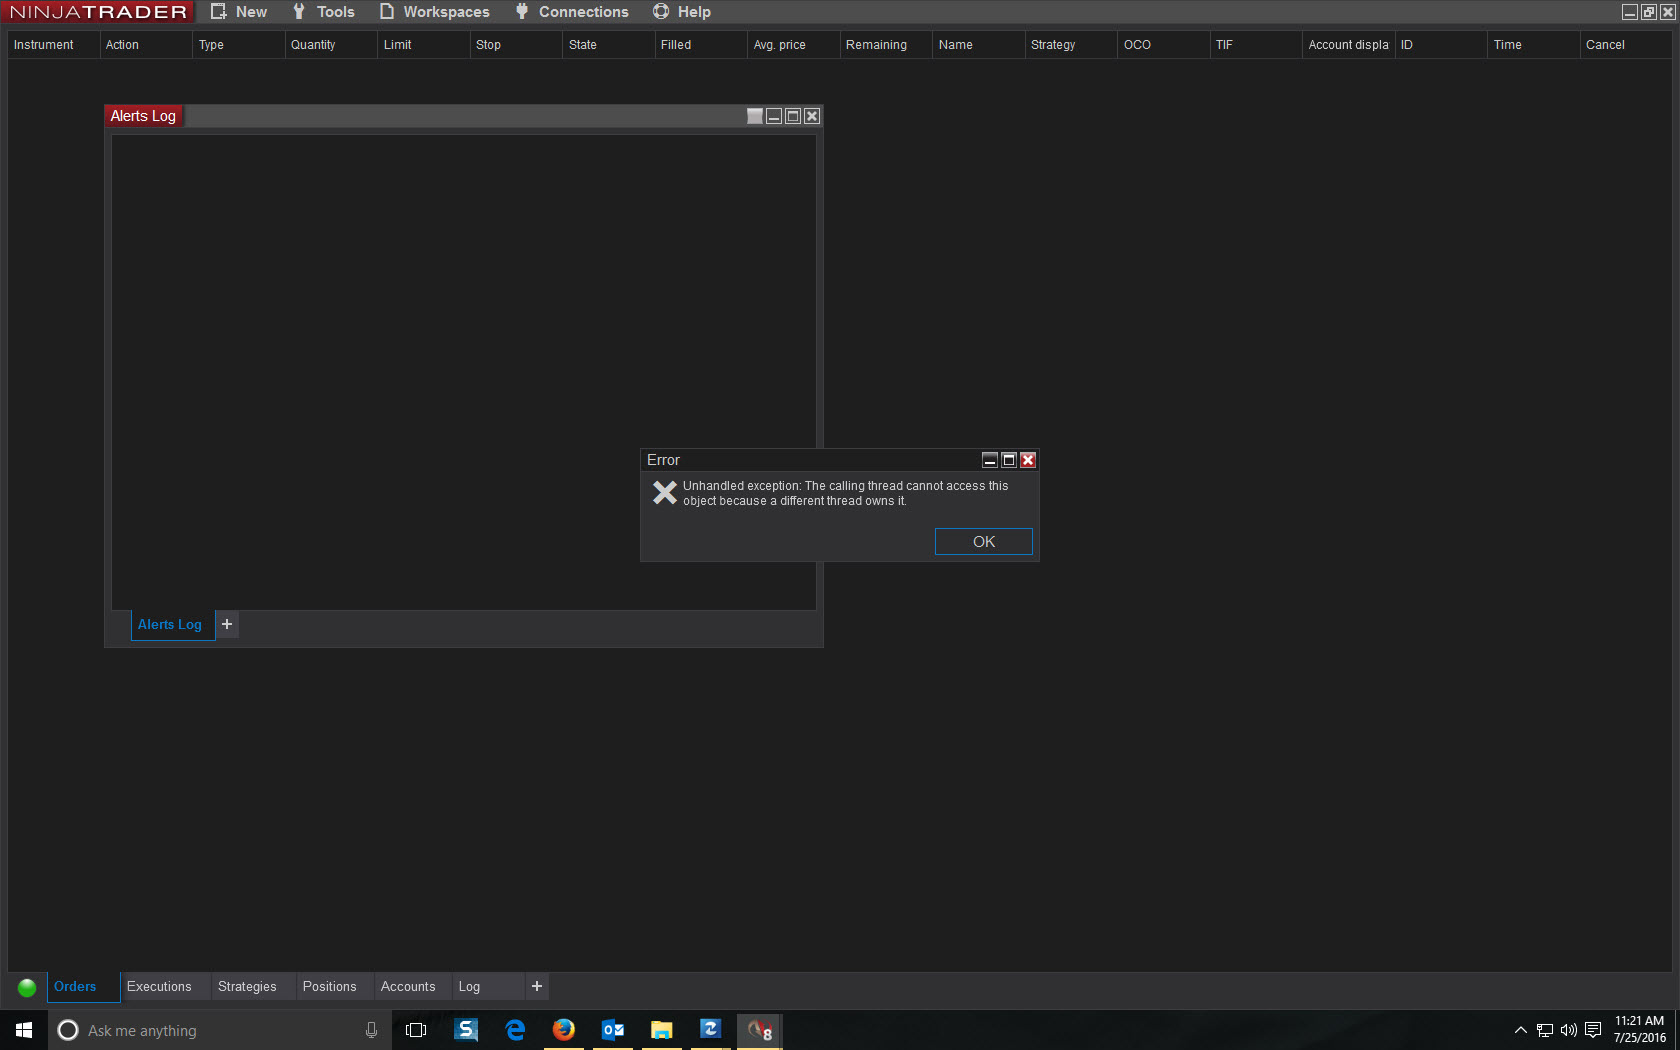1680x1050 pixels.
Task: Launch Microsoft Edge from the taskbar
Action: (x=515, y=1030)
